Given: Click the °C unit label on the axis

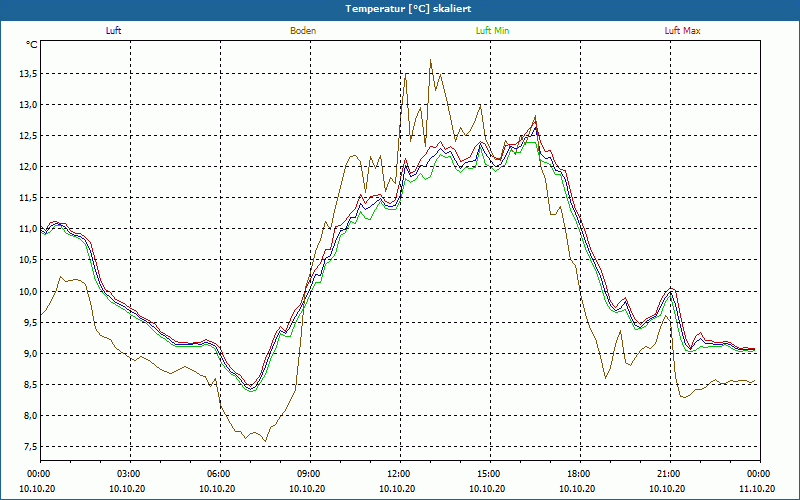Looking at the screenshot, I should (x=32, y=45).
